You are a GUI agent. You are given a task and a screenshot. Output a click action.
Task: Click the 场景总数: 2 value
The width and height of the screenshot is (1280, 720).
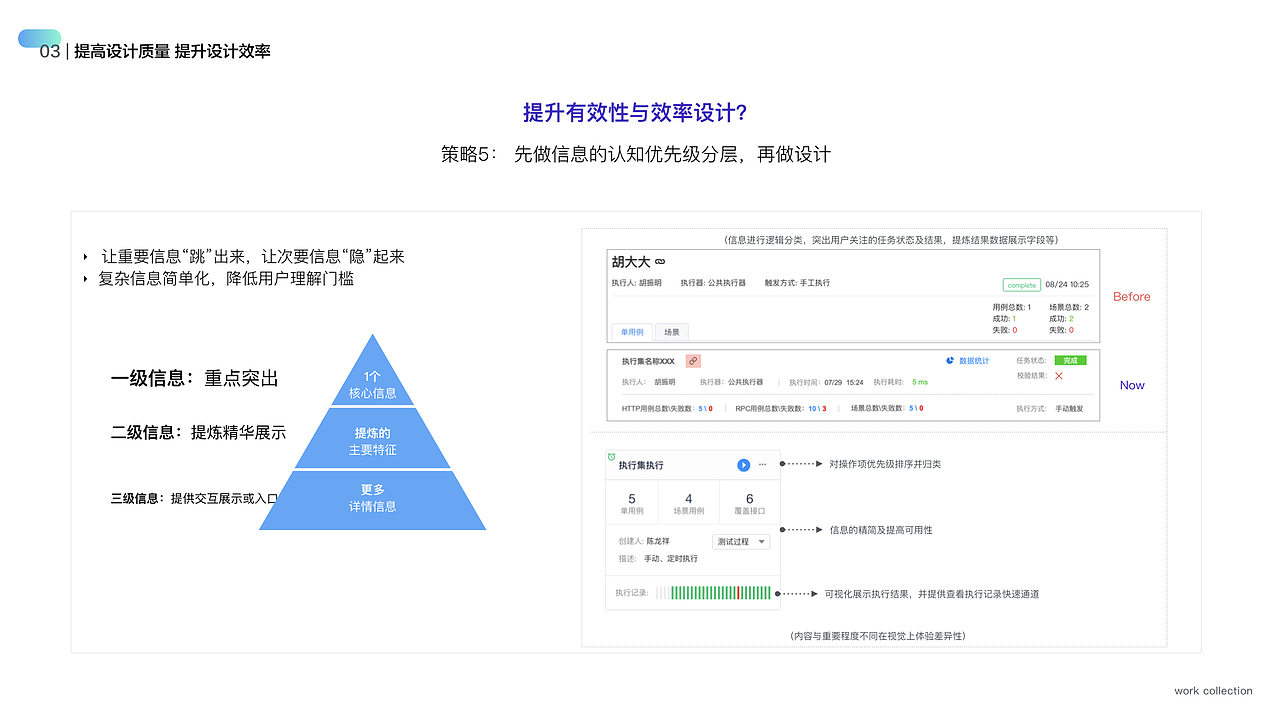1069,307
